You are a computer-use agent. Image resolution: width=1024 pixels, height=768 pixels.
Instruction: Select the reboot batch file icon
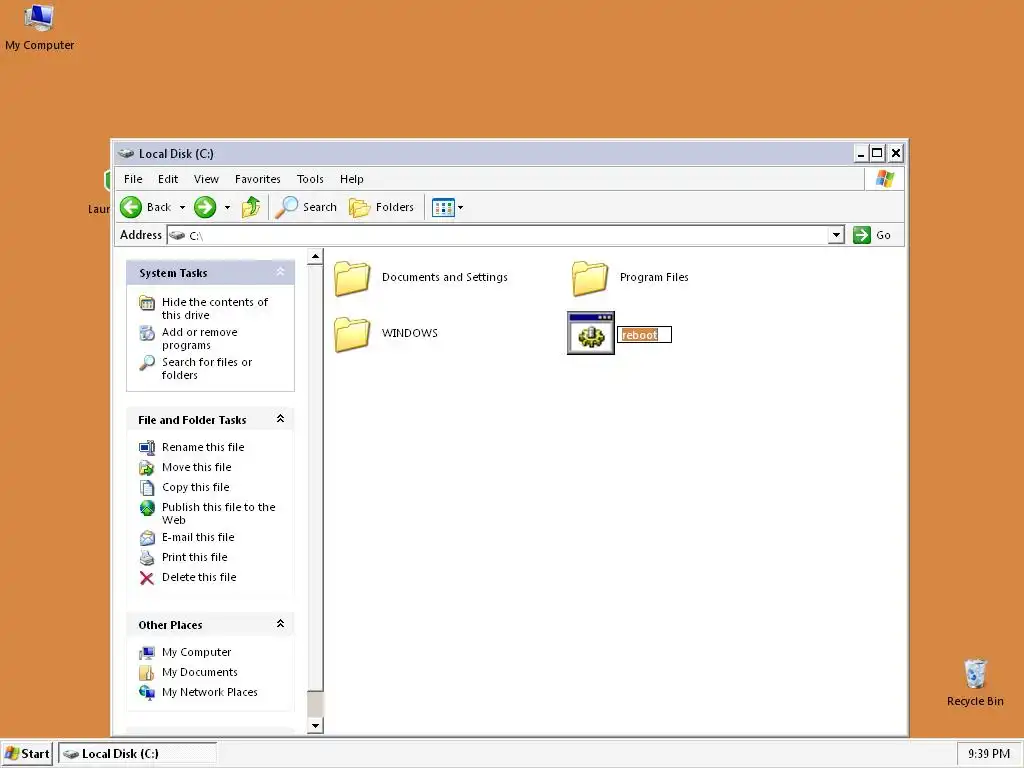590,333
